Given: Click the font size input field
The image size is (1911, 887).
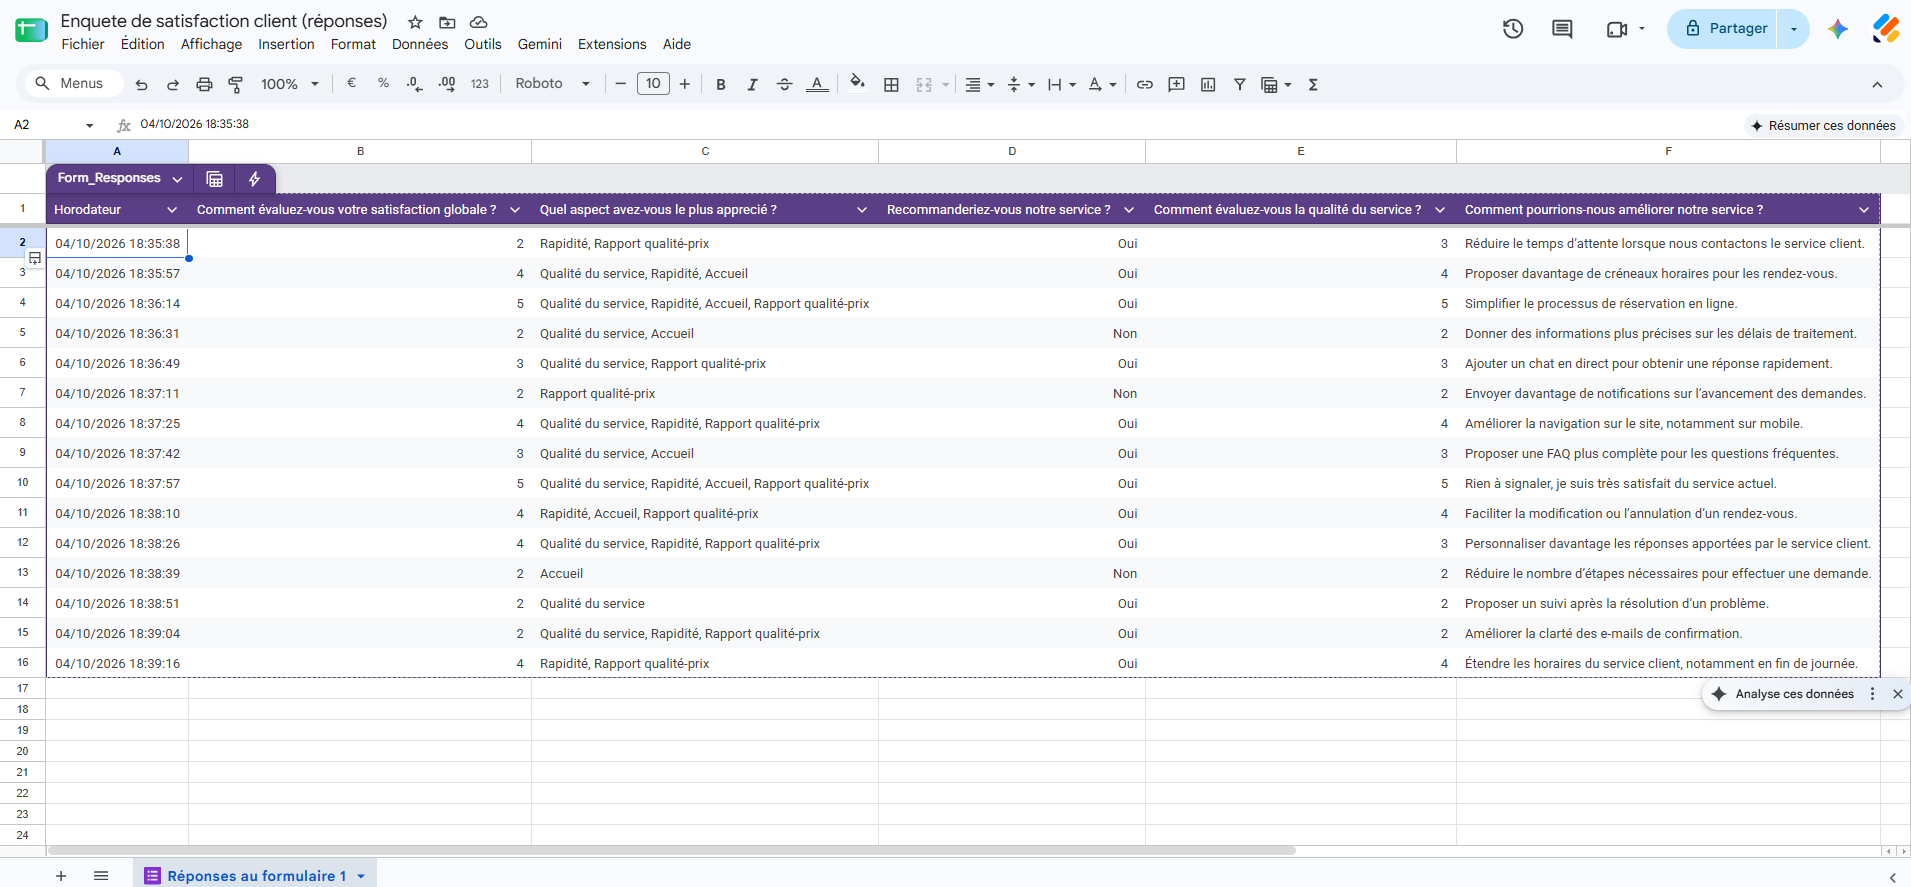Looking at the screenshot, I should click(x=653, y=84).
